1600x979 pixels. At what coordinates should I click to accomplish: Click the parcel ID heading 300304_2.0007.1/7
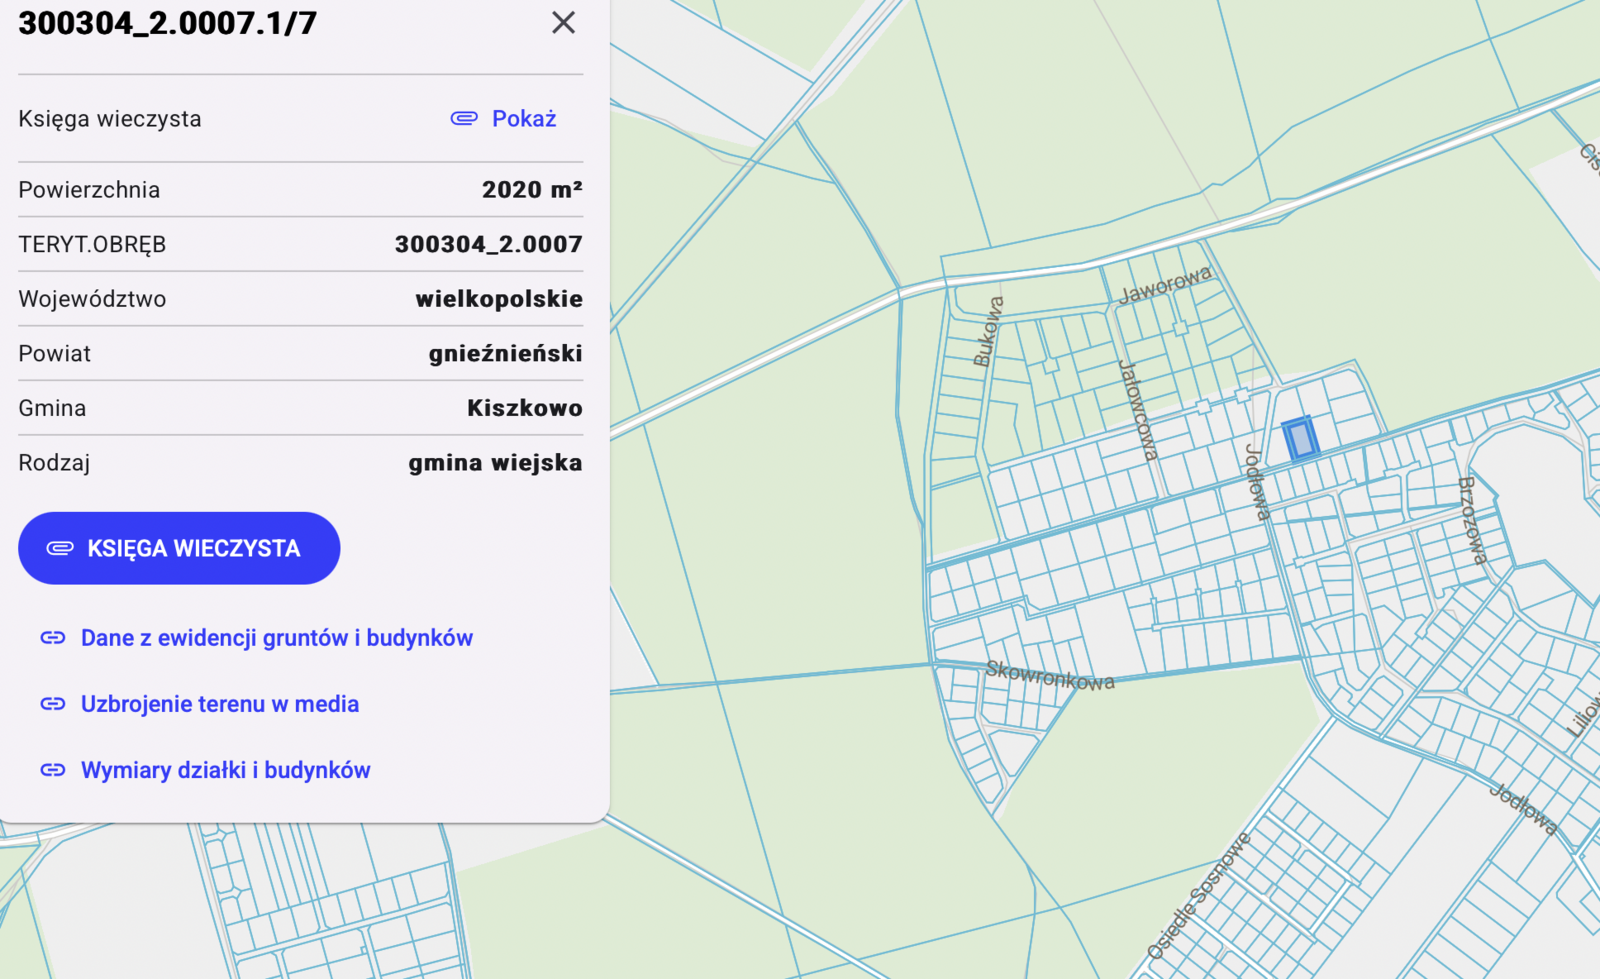point(168,23)
